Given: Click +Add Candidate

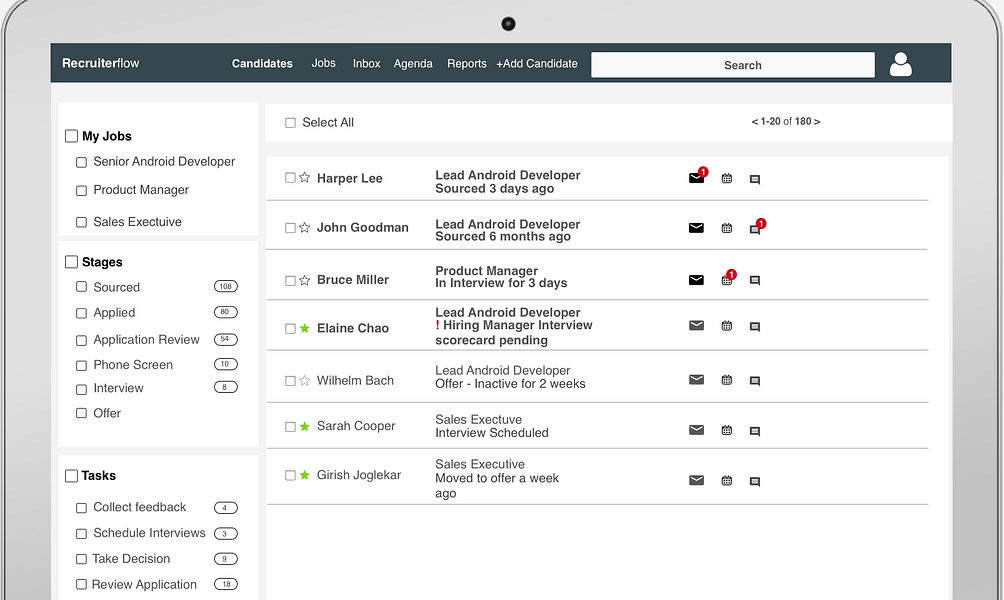Looking at the screenshot, I should coord(537,63).
